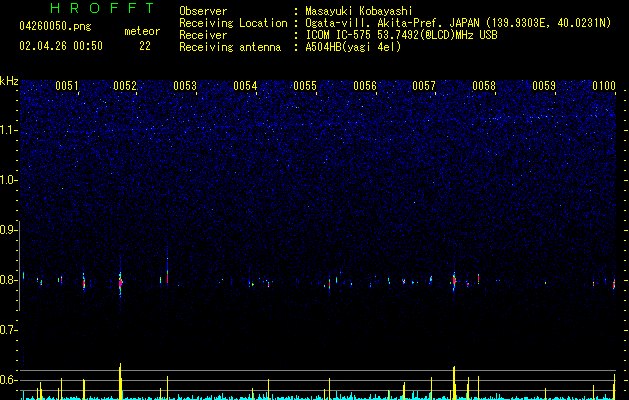Screen dimensions: 629x400
Task: Click the Observer label
Action: pos(203,11)
